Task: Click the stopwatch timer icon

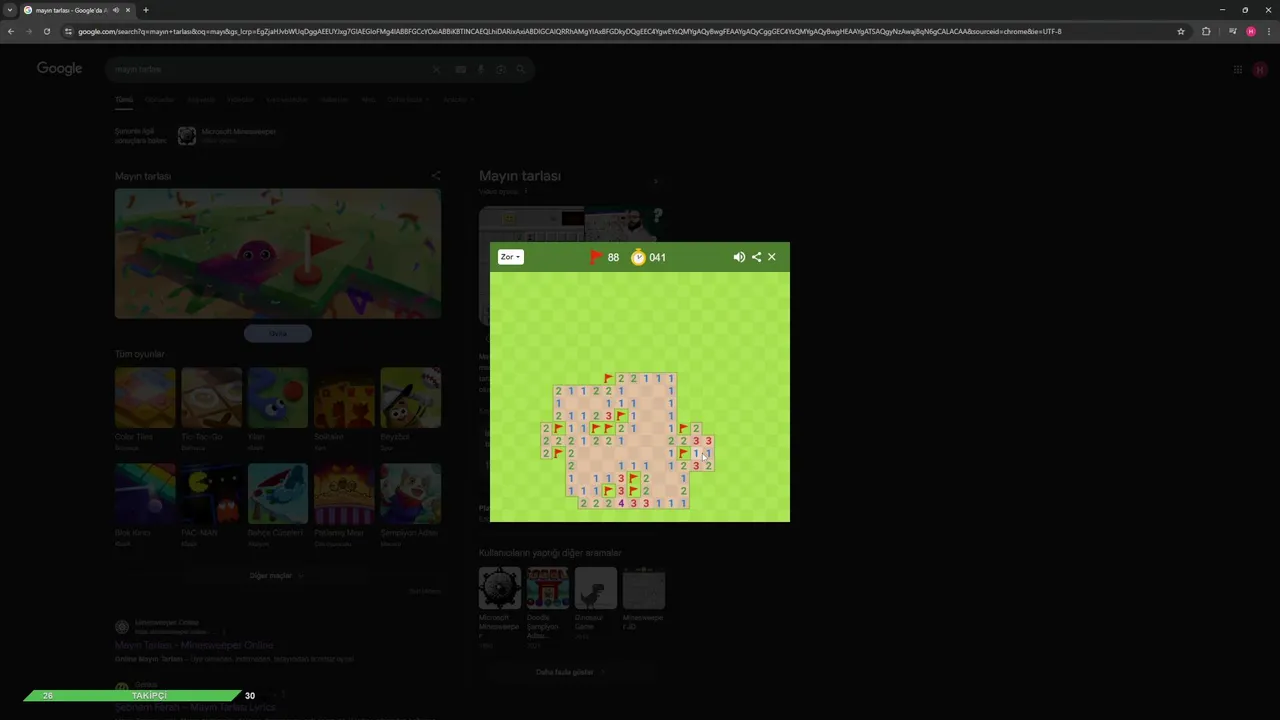Action: tap(638, 257)
